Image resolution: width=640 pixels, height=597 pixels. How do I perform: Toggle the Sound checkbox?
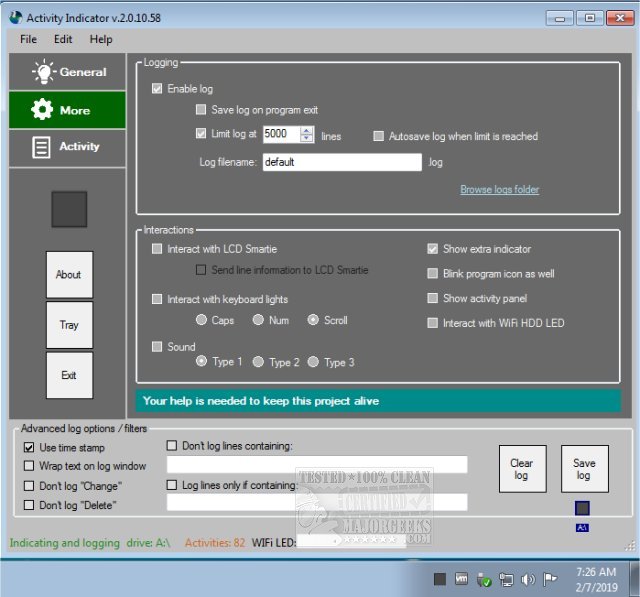(157, 347)
